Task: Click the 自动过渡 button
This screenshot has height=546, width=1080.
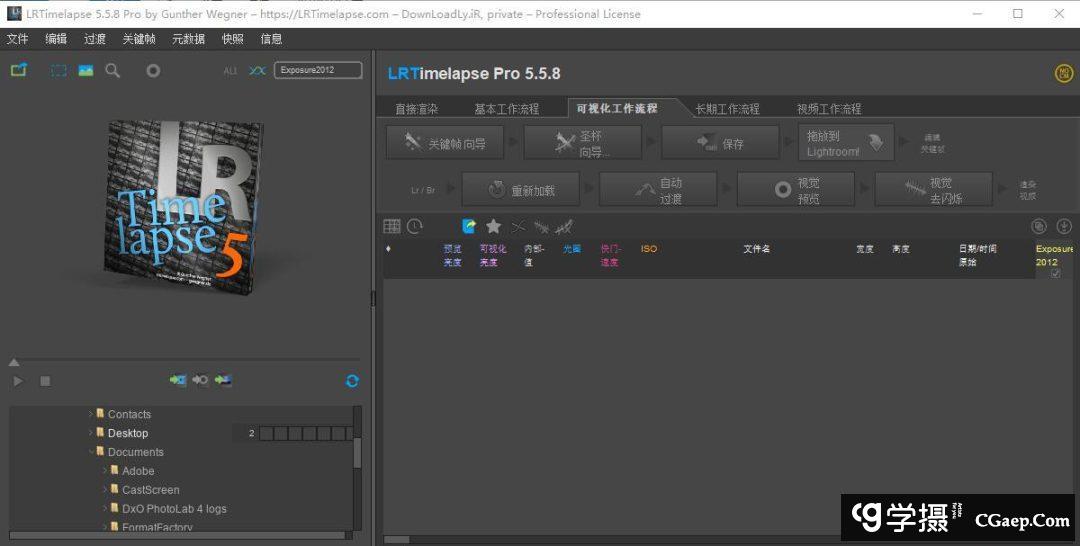Action: [658, 189]
